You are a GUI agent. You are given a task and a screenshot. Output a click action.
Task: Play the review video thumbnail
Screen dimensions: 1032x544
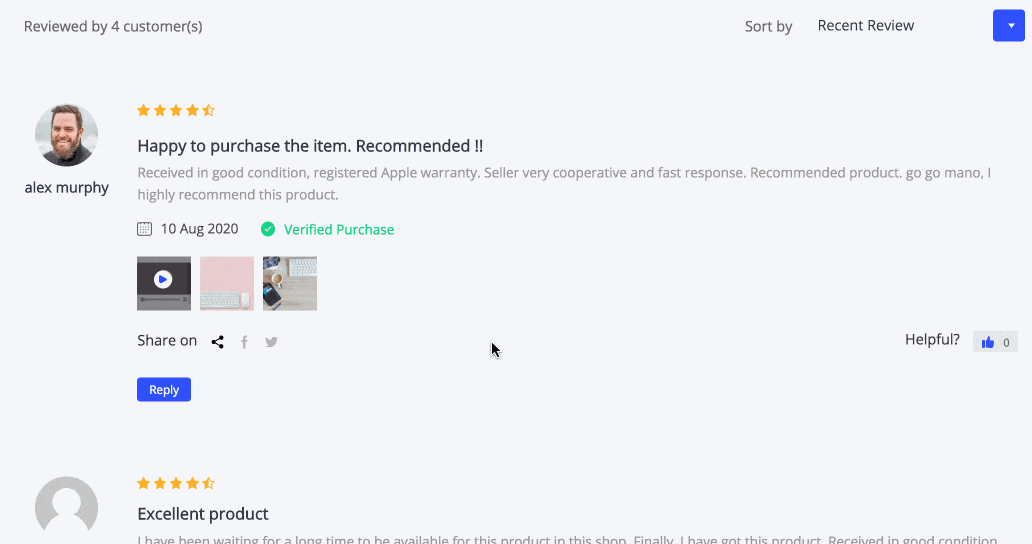(164, 284)
